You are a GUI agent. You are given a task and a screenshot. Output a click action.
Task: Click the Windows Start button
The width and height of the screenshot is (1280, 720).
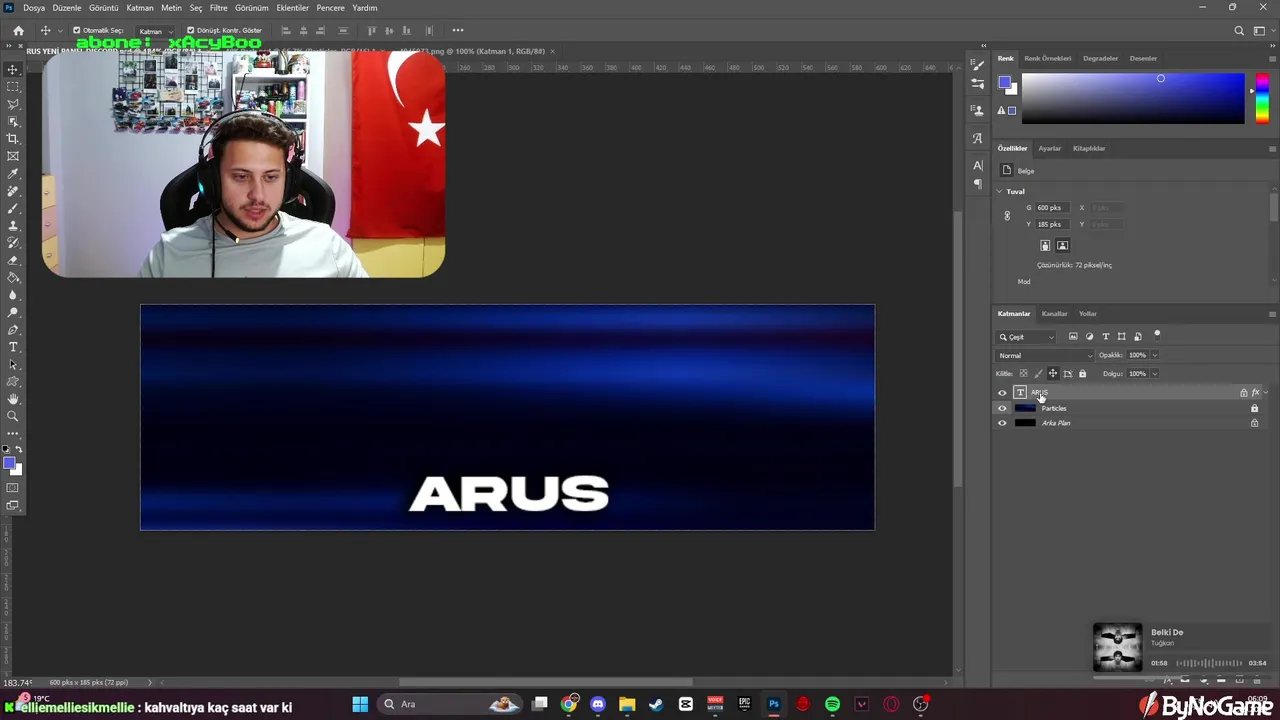360,704
